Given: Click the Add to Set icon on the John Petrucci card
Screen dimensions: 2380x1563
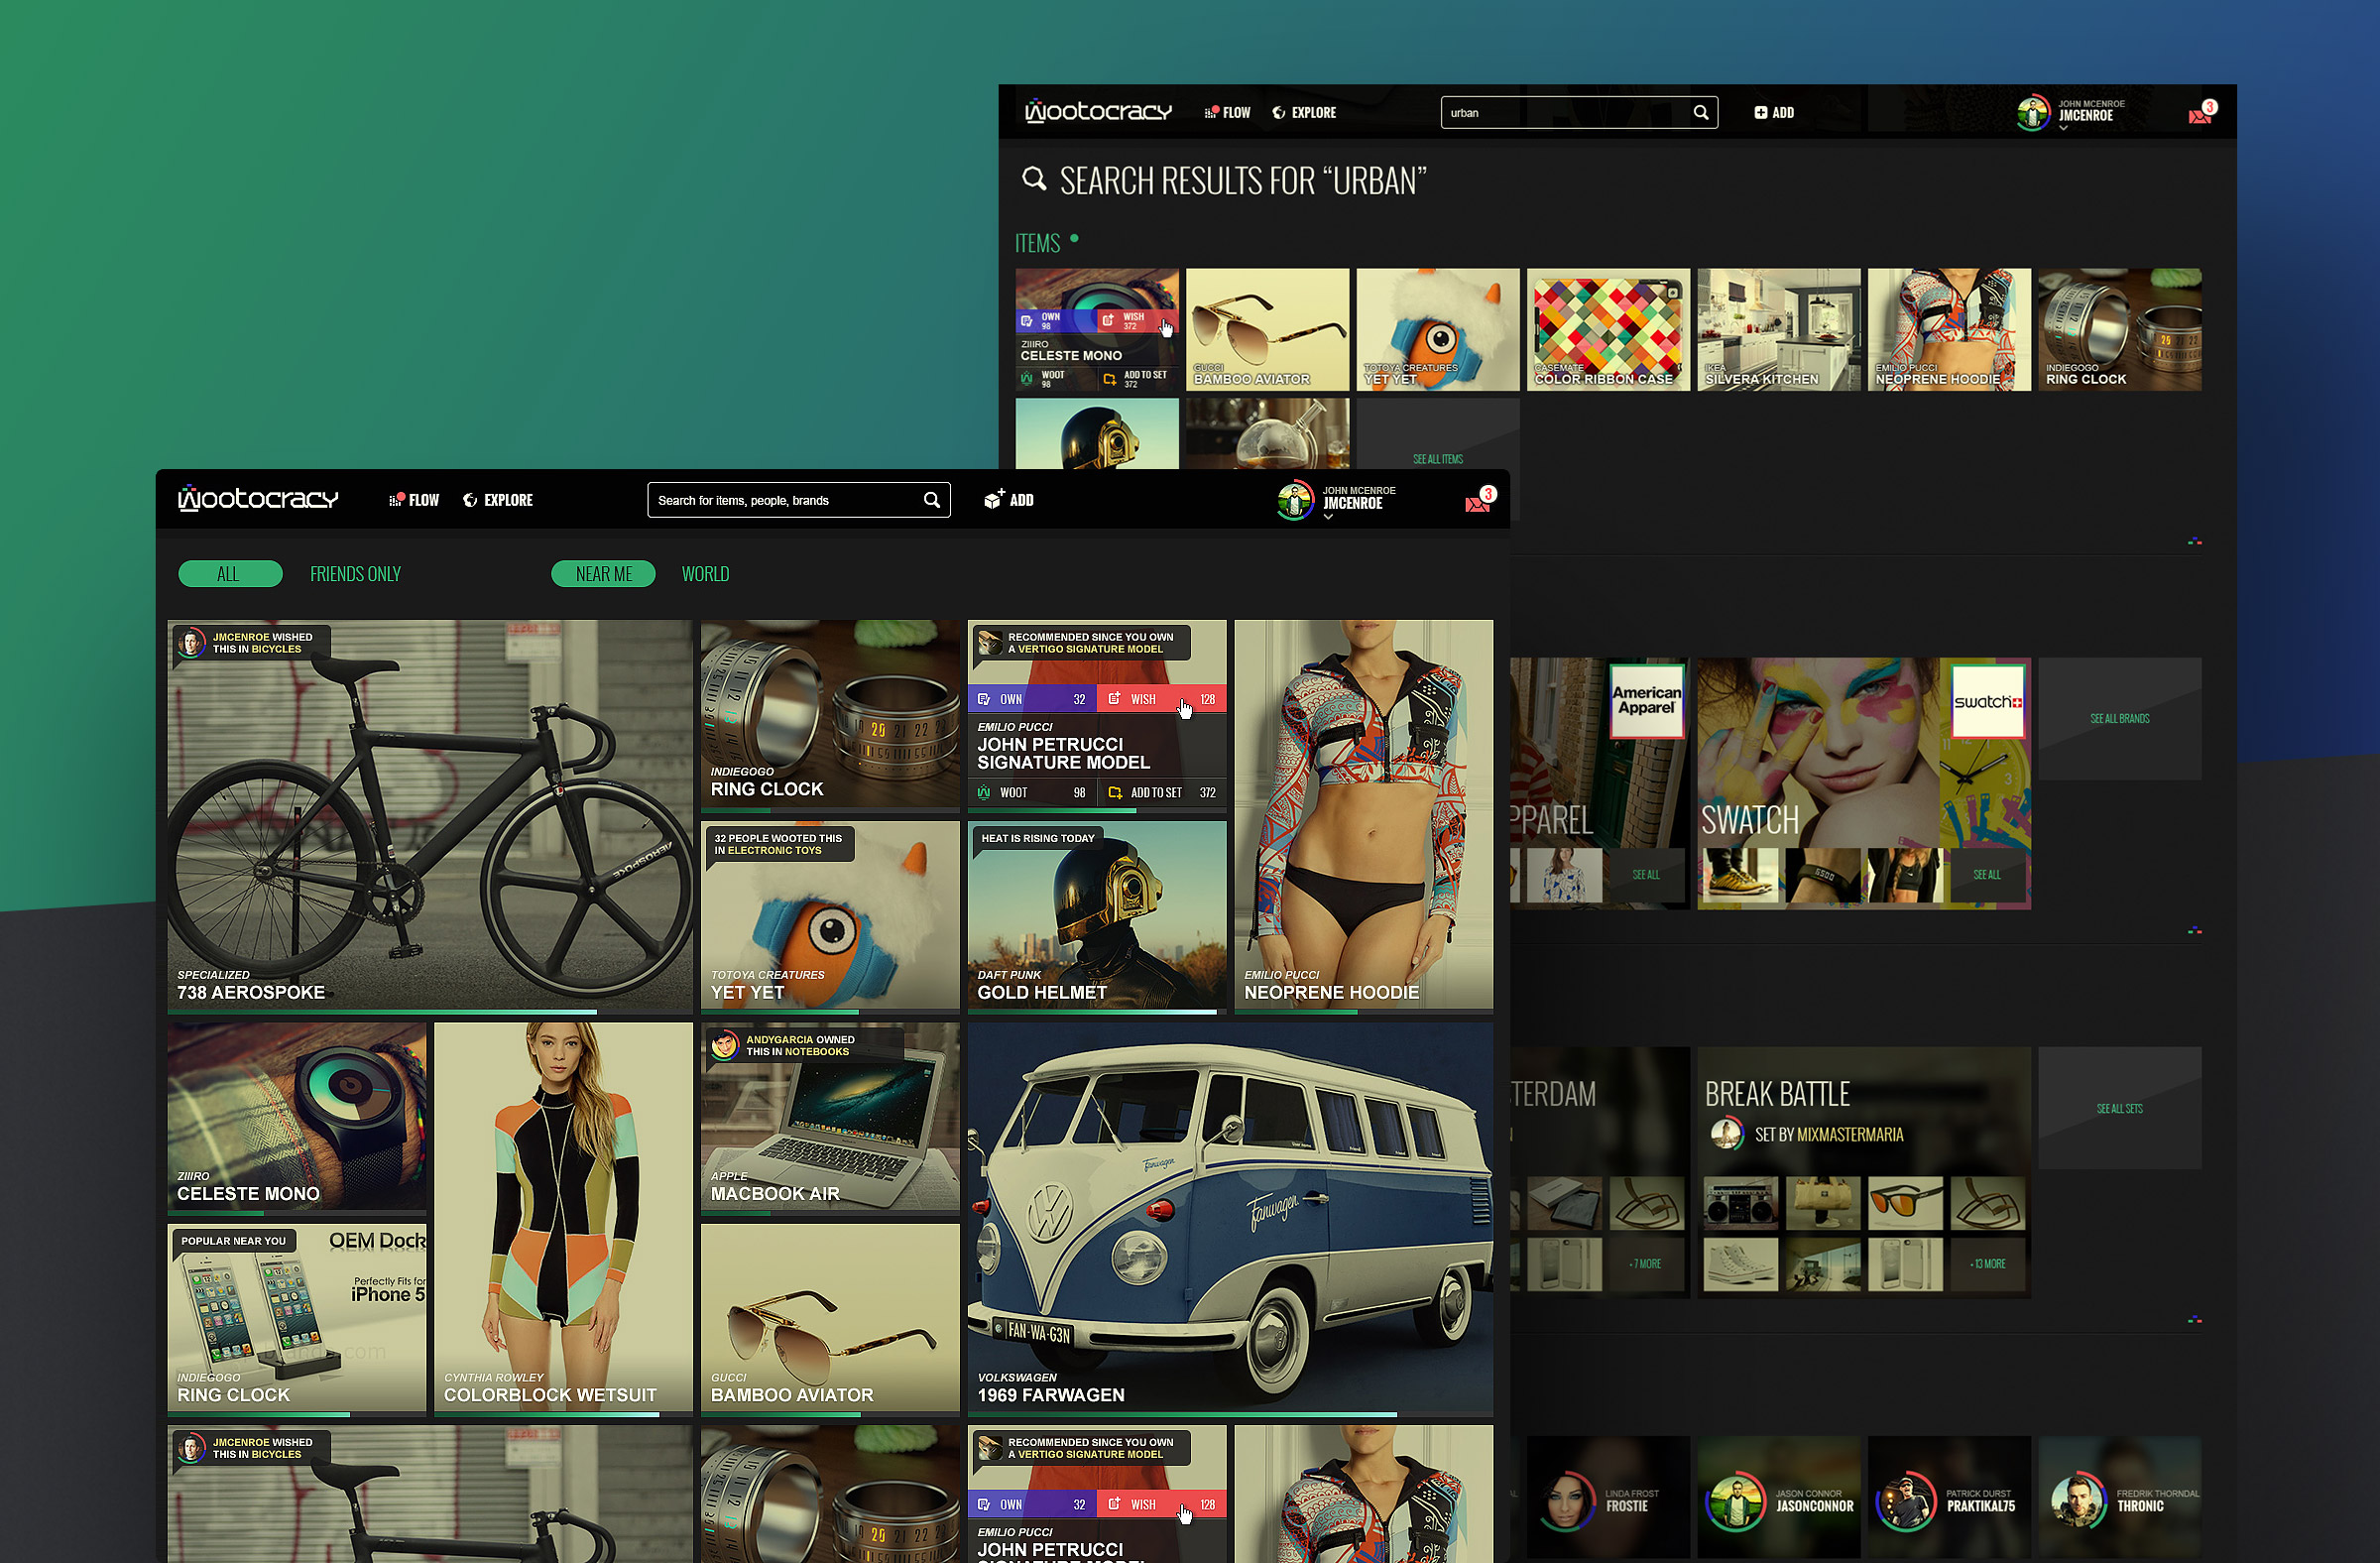Looking at the screenshot, I should 1115,792.
